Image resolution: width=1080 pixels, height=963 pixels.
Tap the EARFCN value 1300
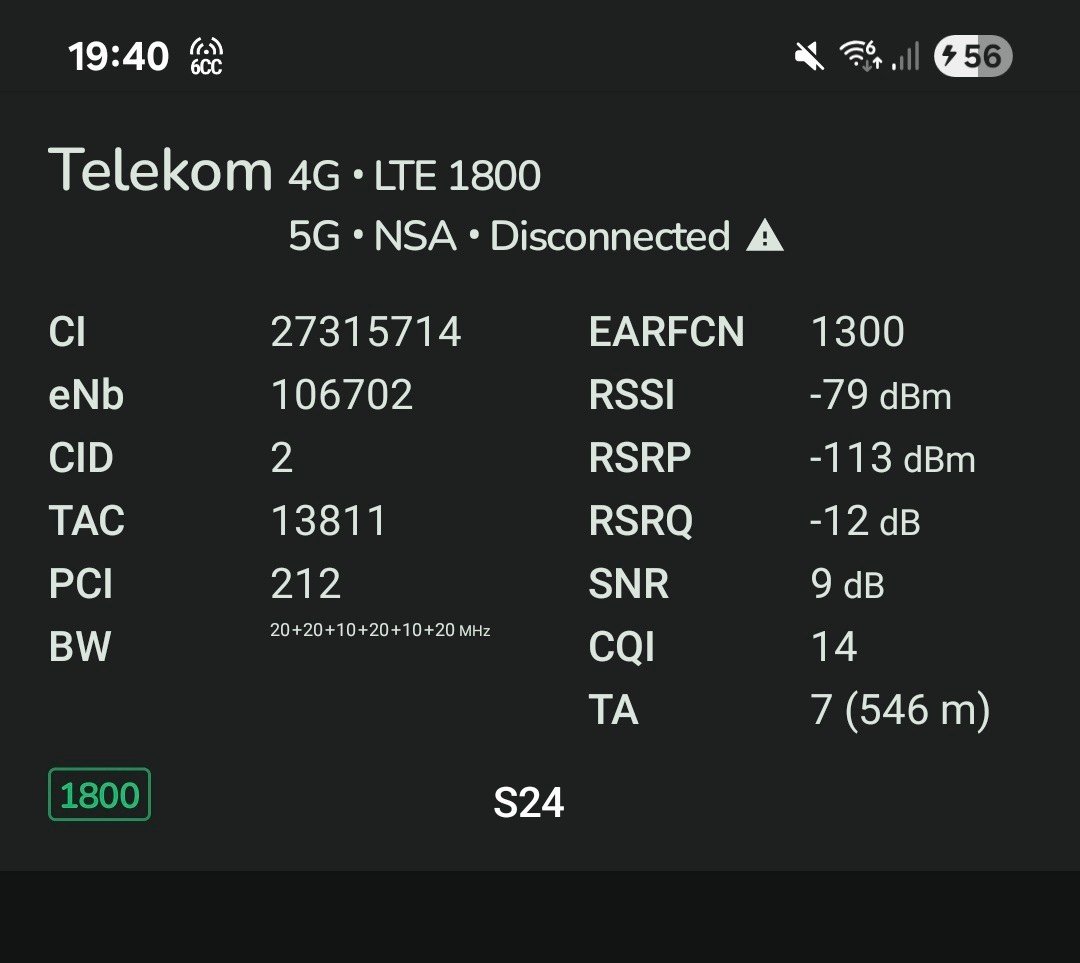857,332
